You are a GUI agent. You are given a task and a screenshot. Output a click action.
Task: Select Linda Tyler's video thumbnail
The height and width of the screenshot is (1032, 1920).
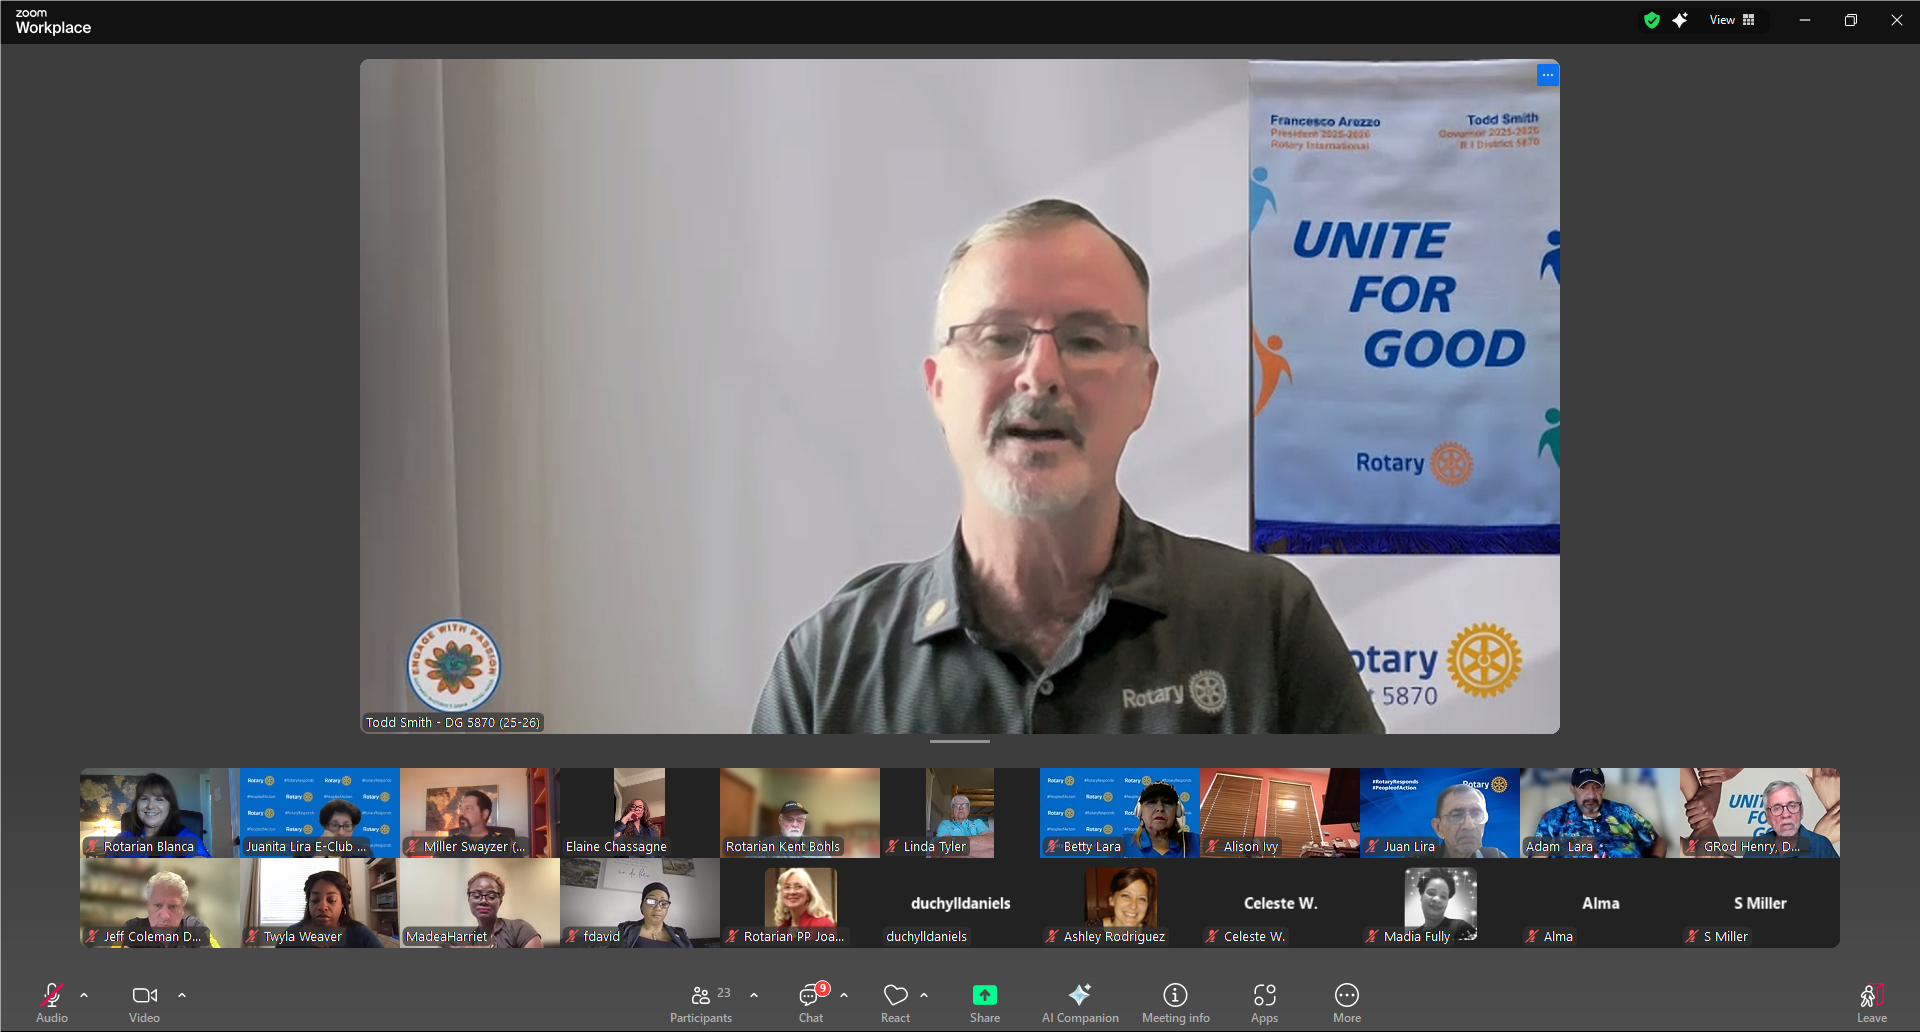coord(960,813)
